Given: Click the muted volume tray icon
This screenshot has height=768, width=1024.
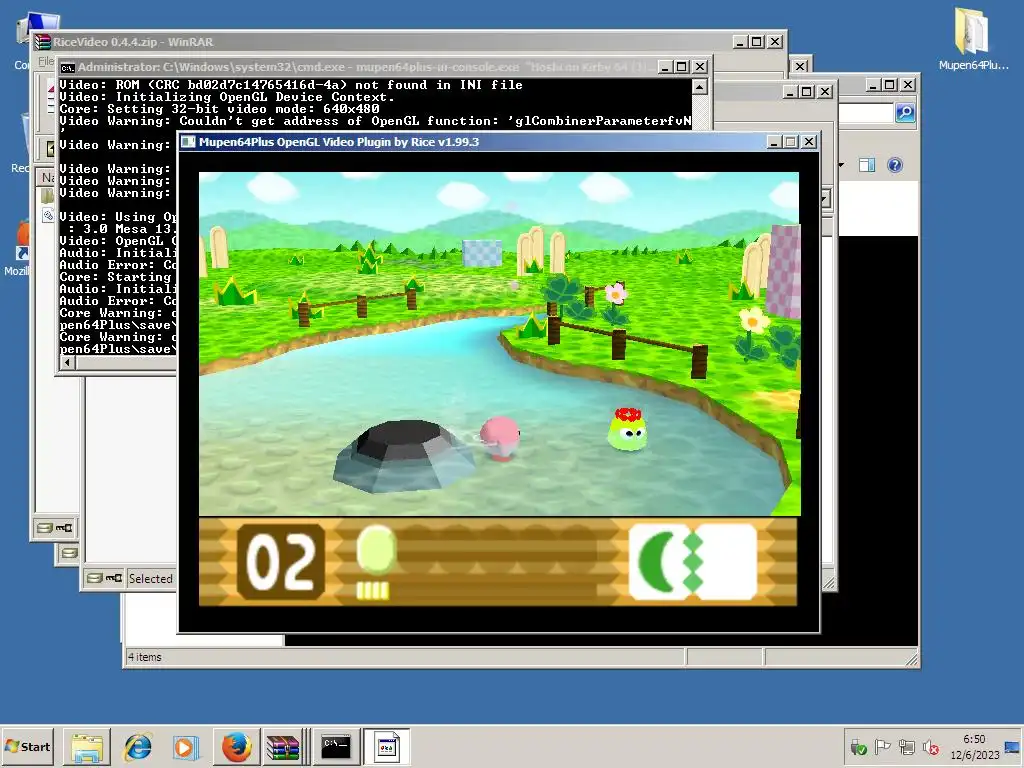Looking at the screenshot, I should (931, 746).
